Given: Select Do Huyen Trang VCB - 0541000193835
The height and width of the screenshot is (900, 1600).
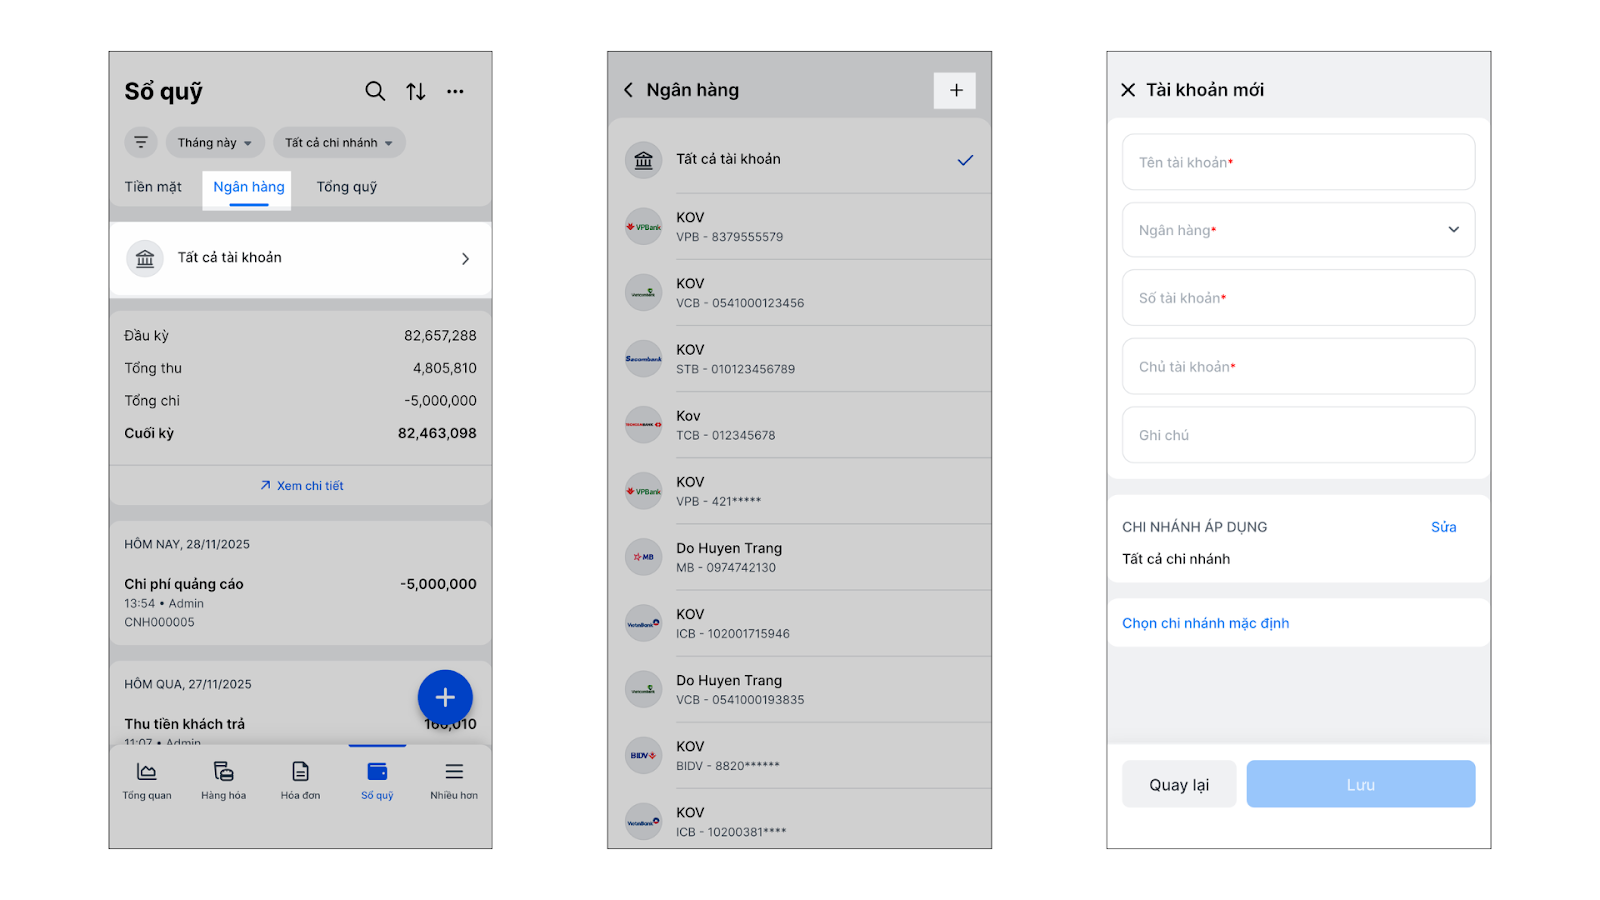Looking at the screenshot, I should pos(800,689).
